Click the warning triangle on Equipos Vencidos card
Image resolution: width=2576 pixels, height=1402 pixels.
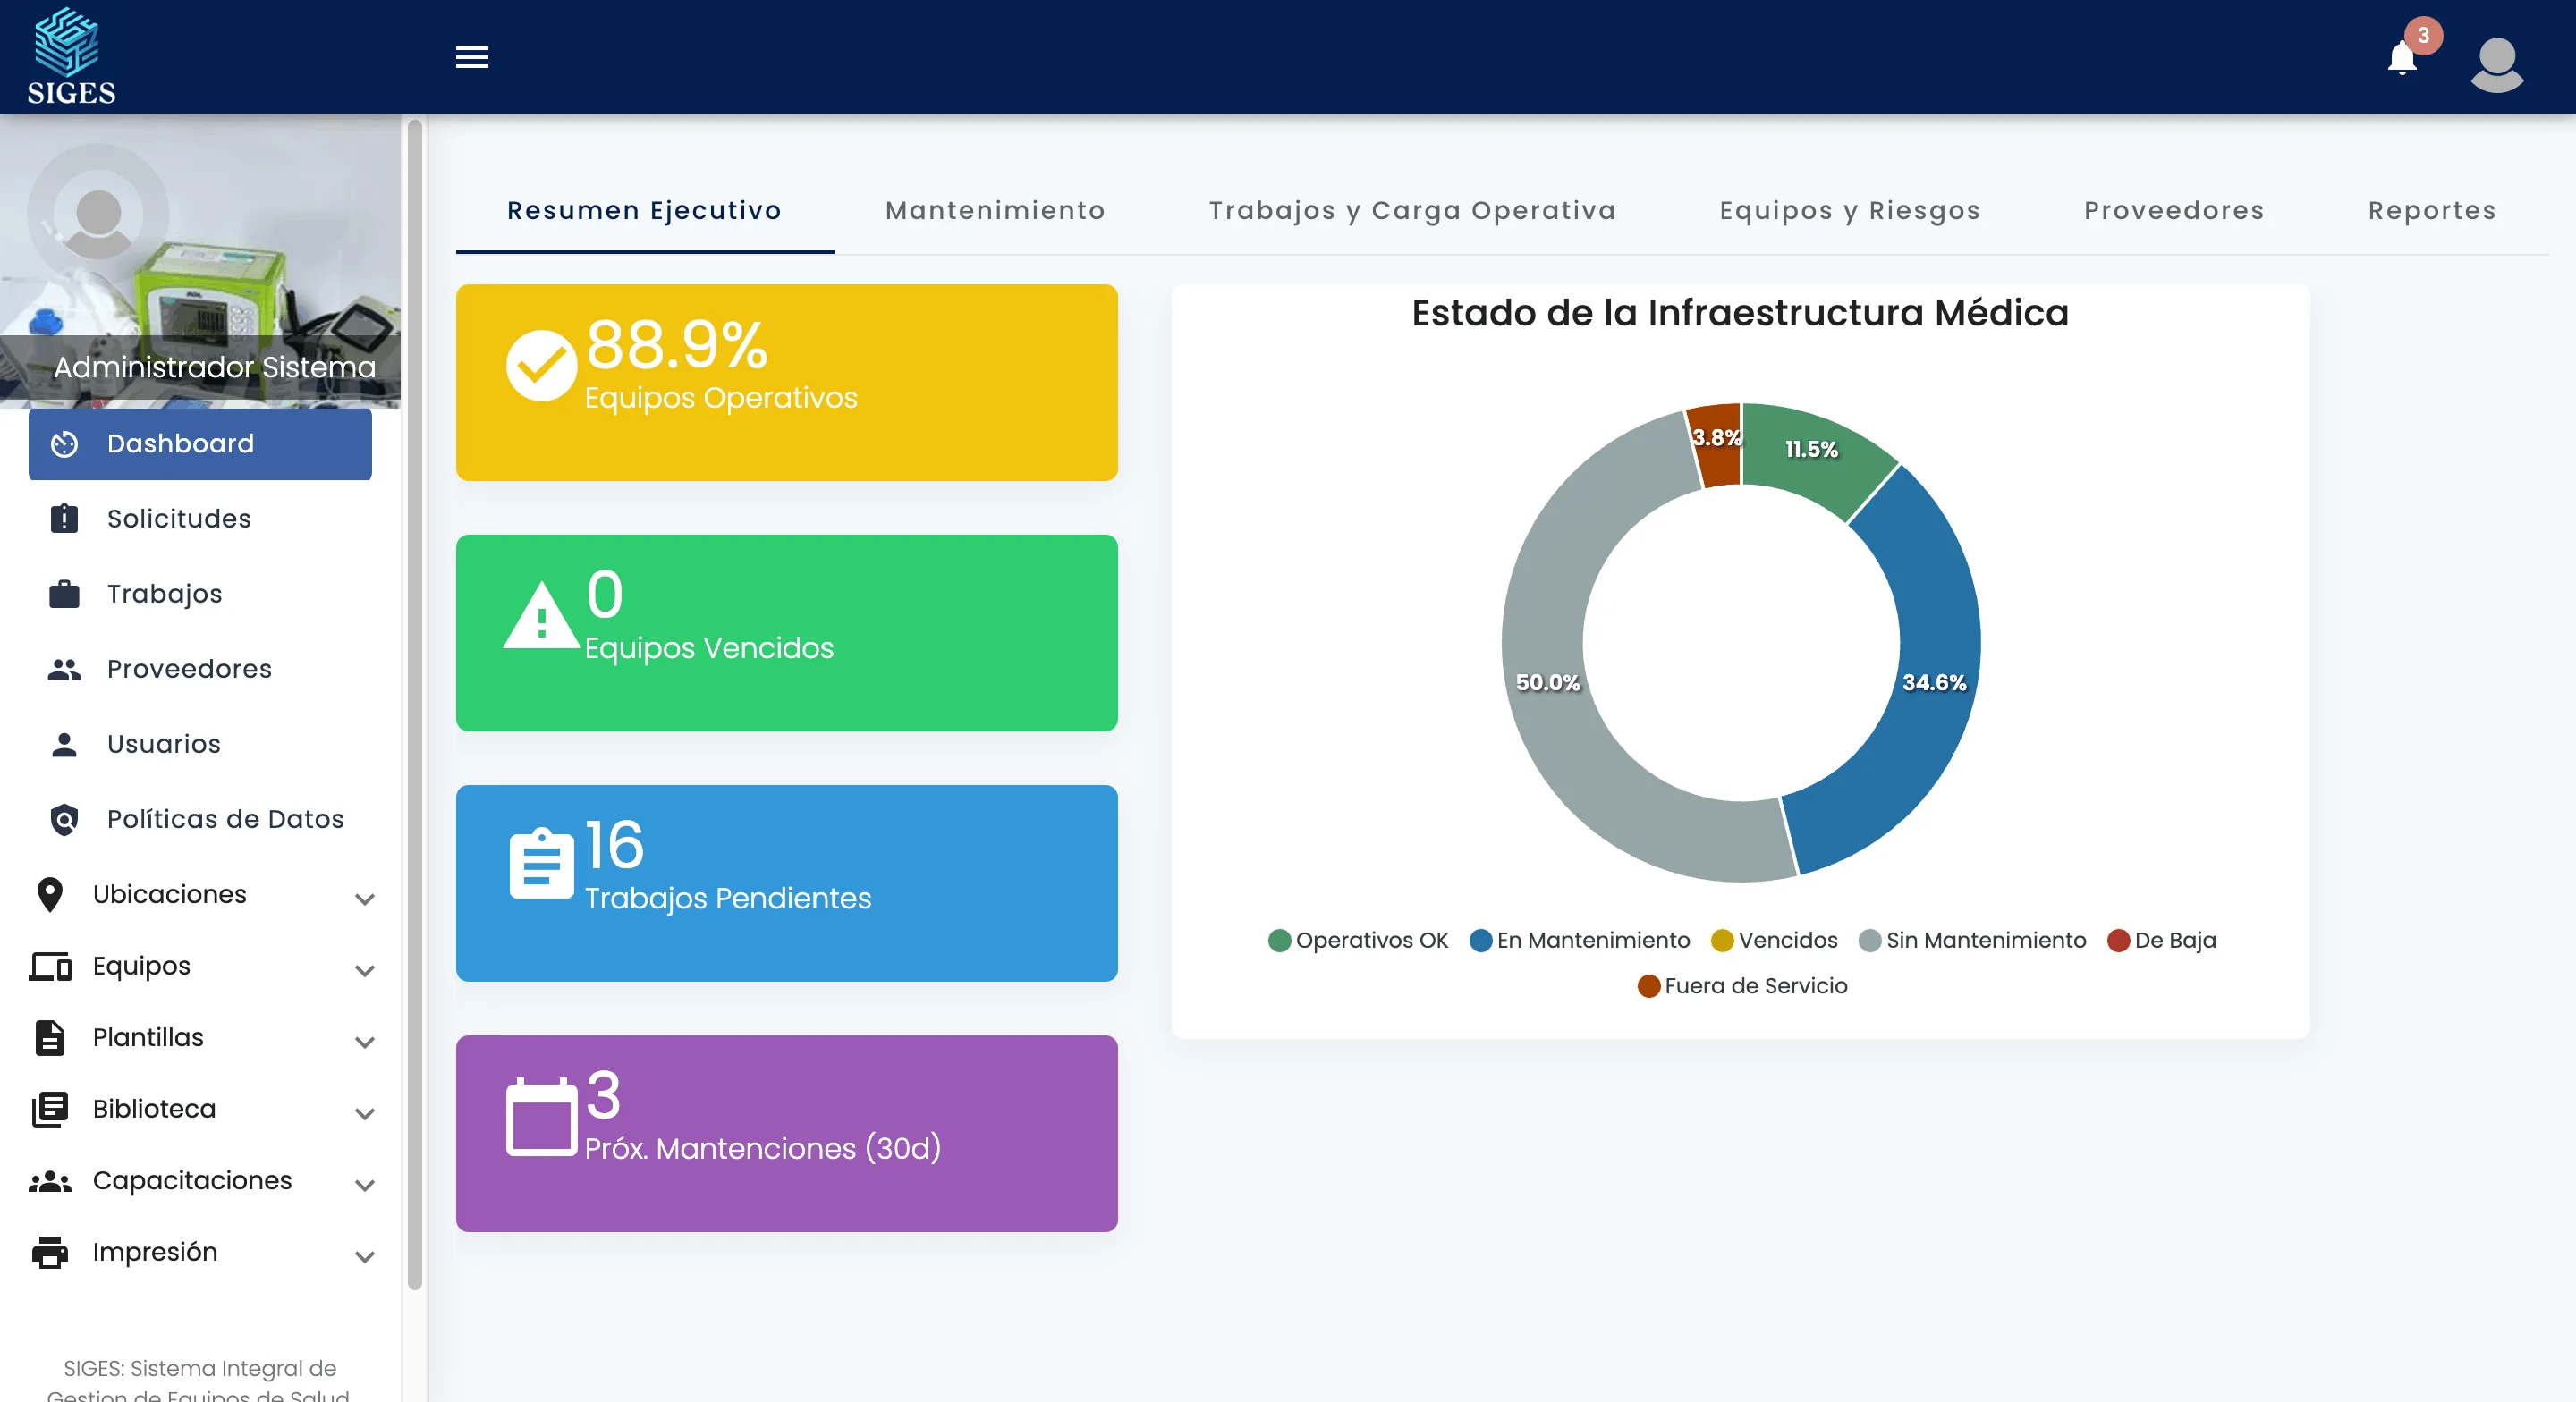[x=541, y=616]
